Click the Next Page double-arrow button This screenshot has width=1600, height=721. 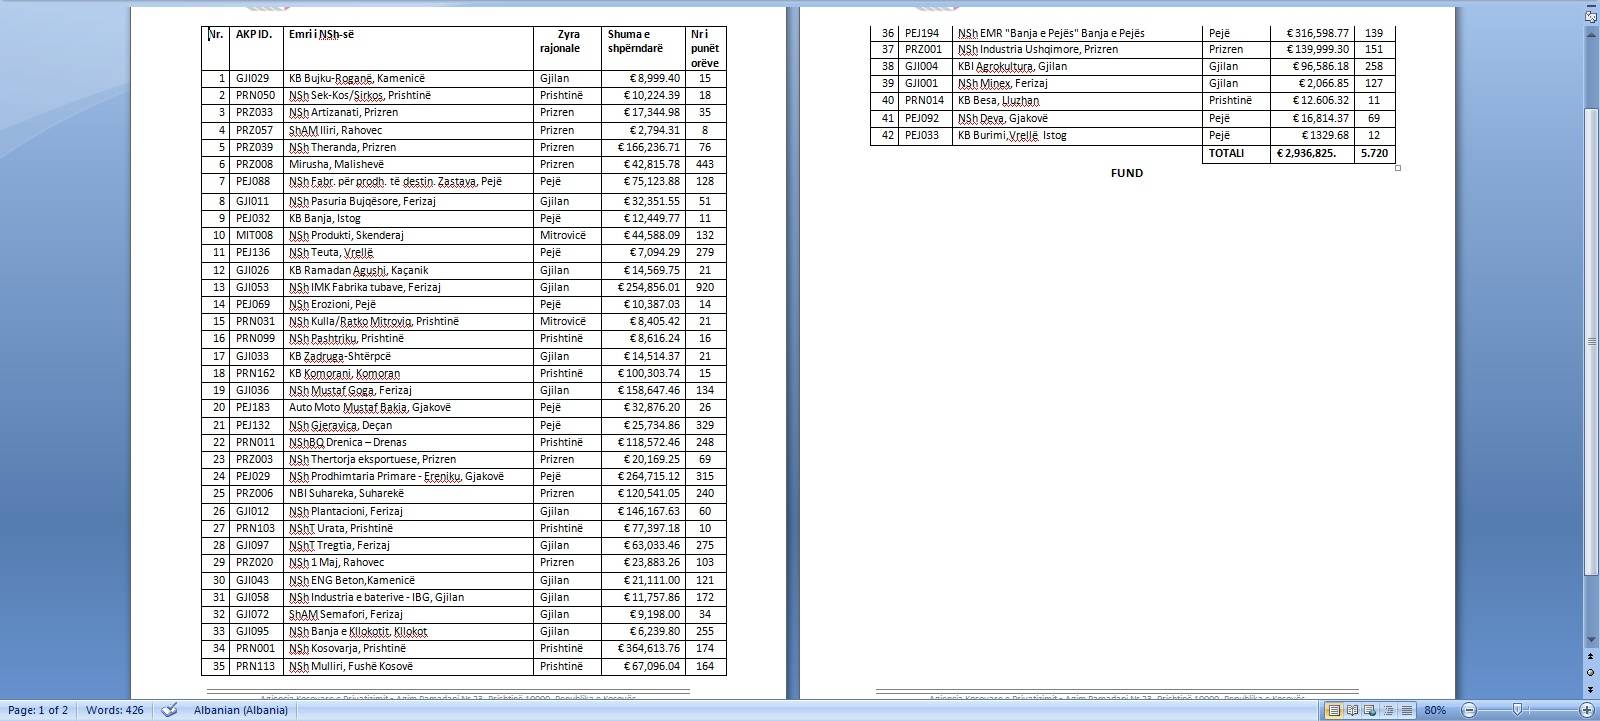point(1591,689)
